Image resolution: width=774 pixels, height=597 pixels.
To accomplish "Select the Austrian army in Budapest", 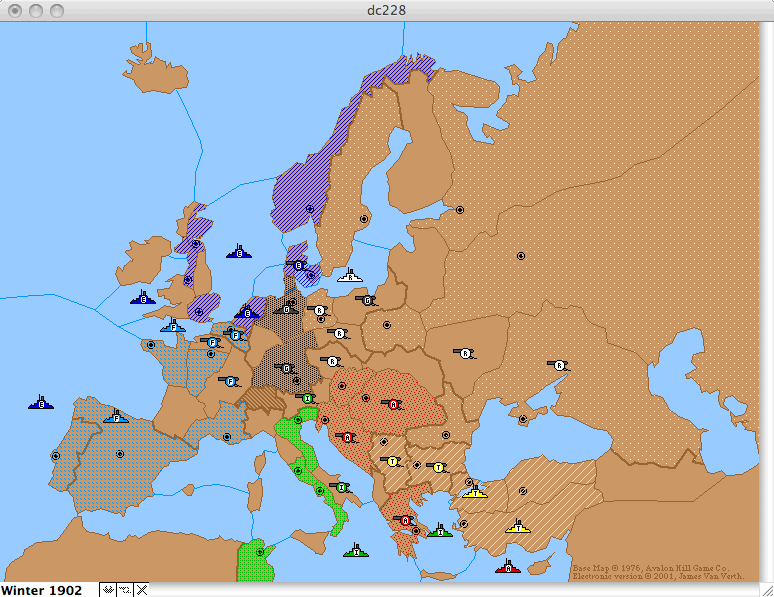I will [x=393, y=404].
